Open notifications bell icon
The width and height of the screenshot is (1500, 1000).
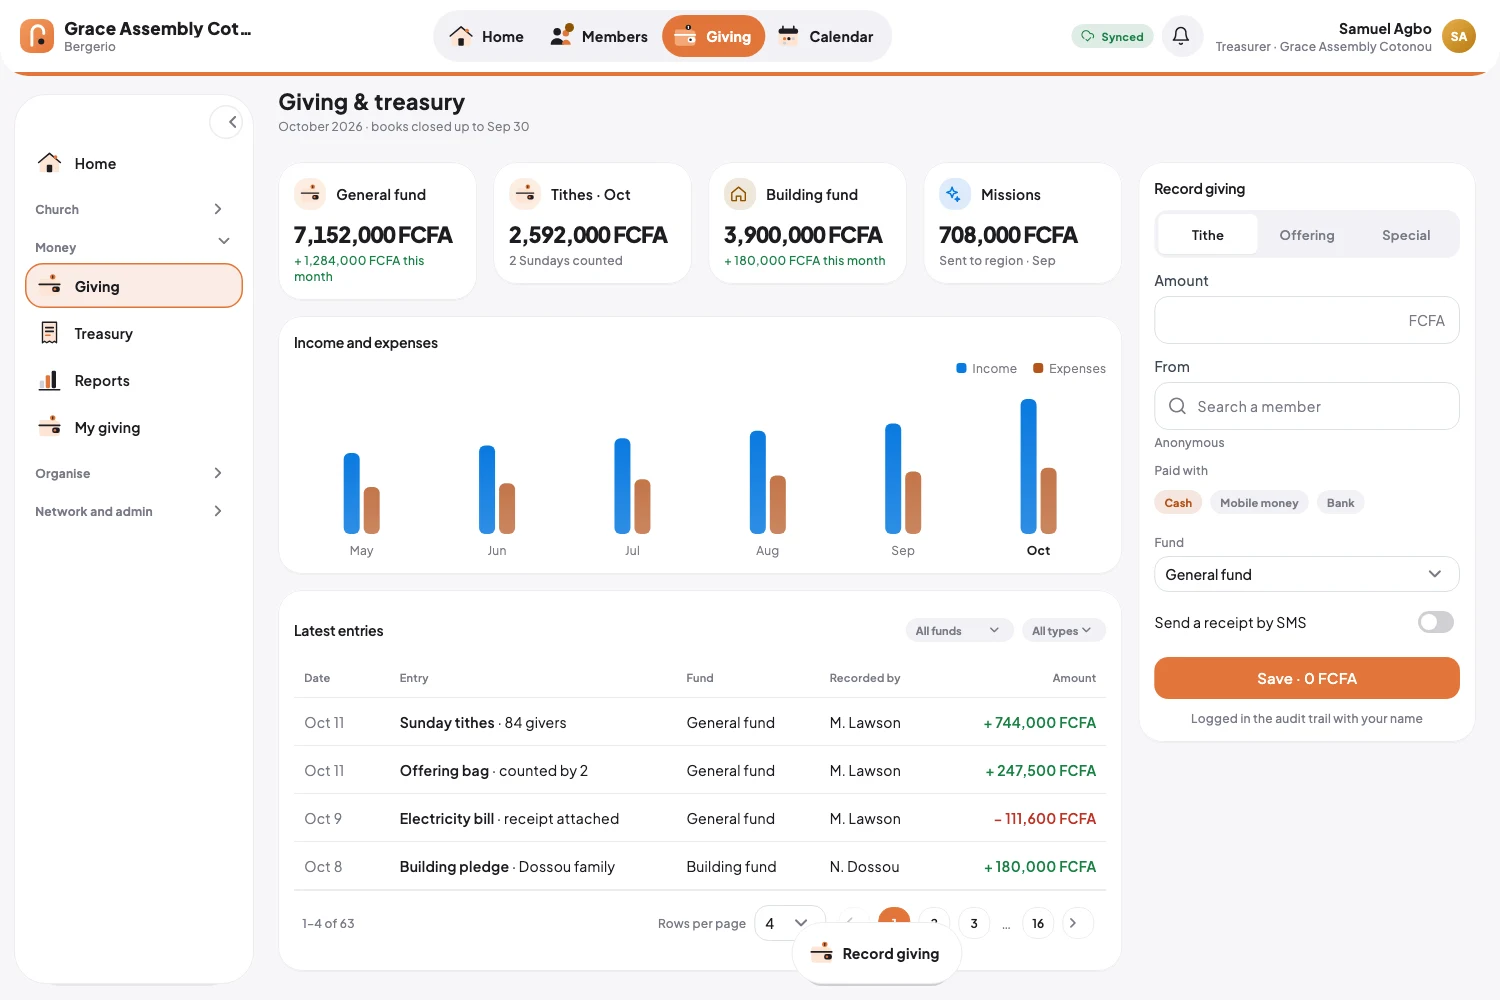[1181, 36]
